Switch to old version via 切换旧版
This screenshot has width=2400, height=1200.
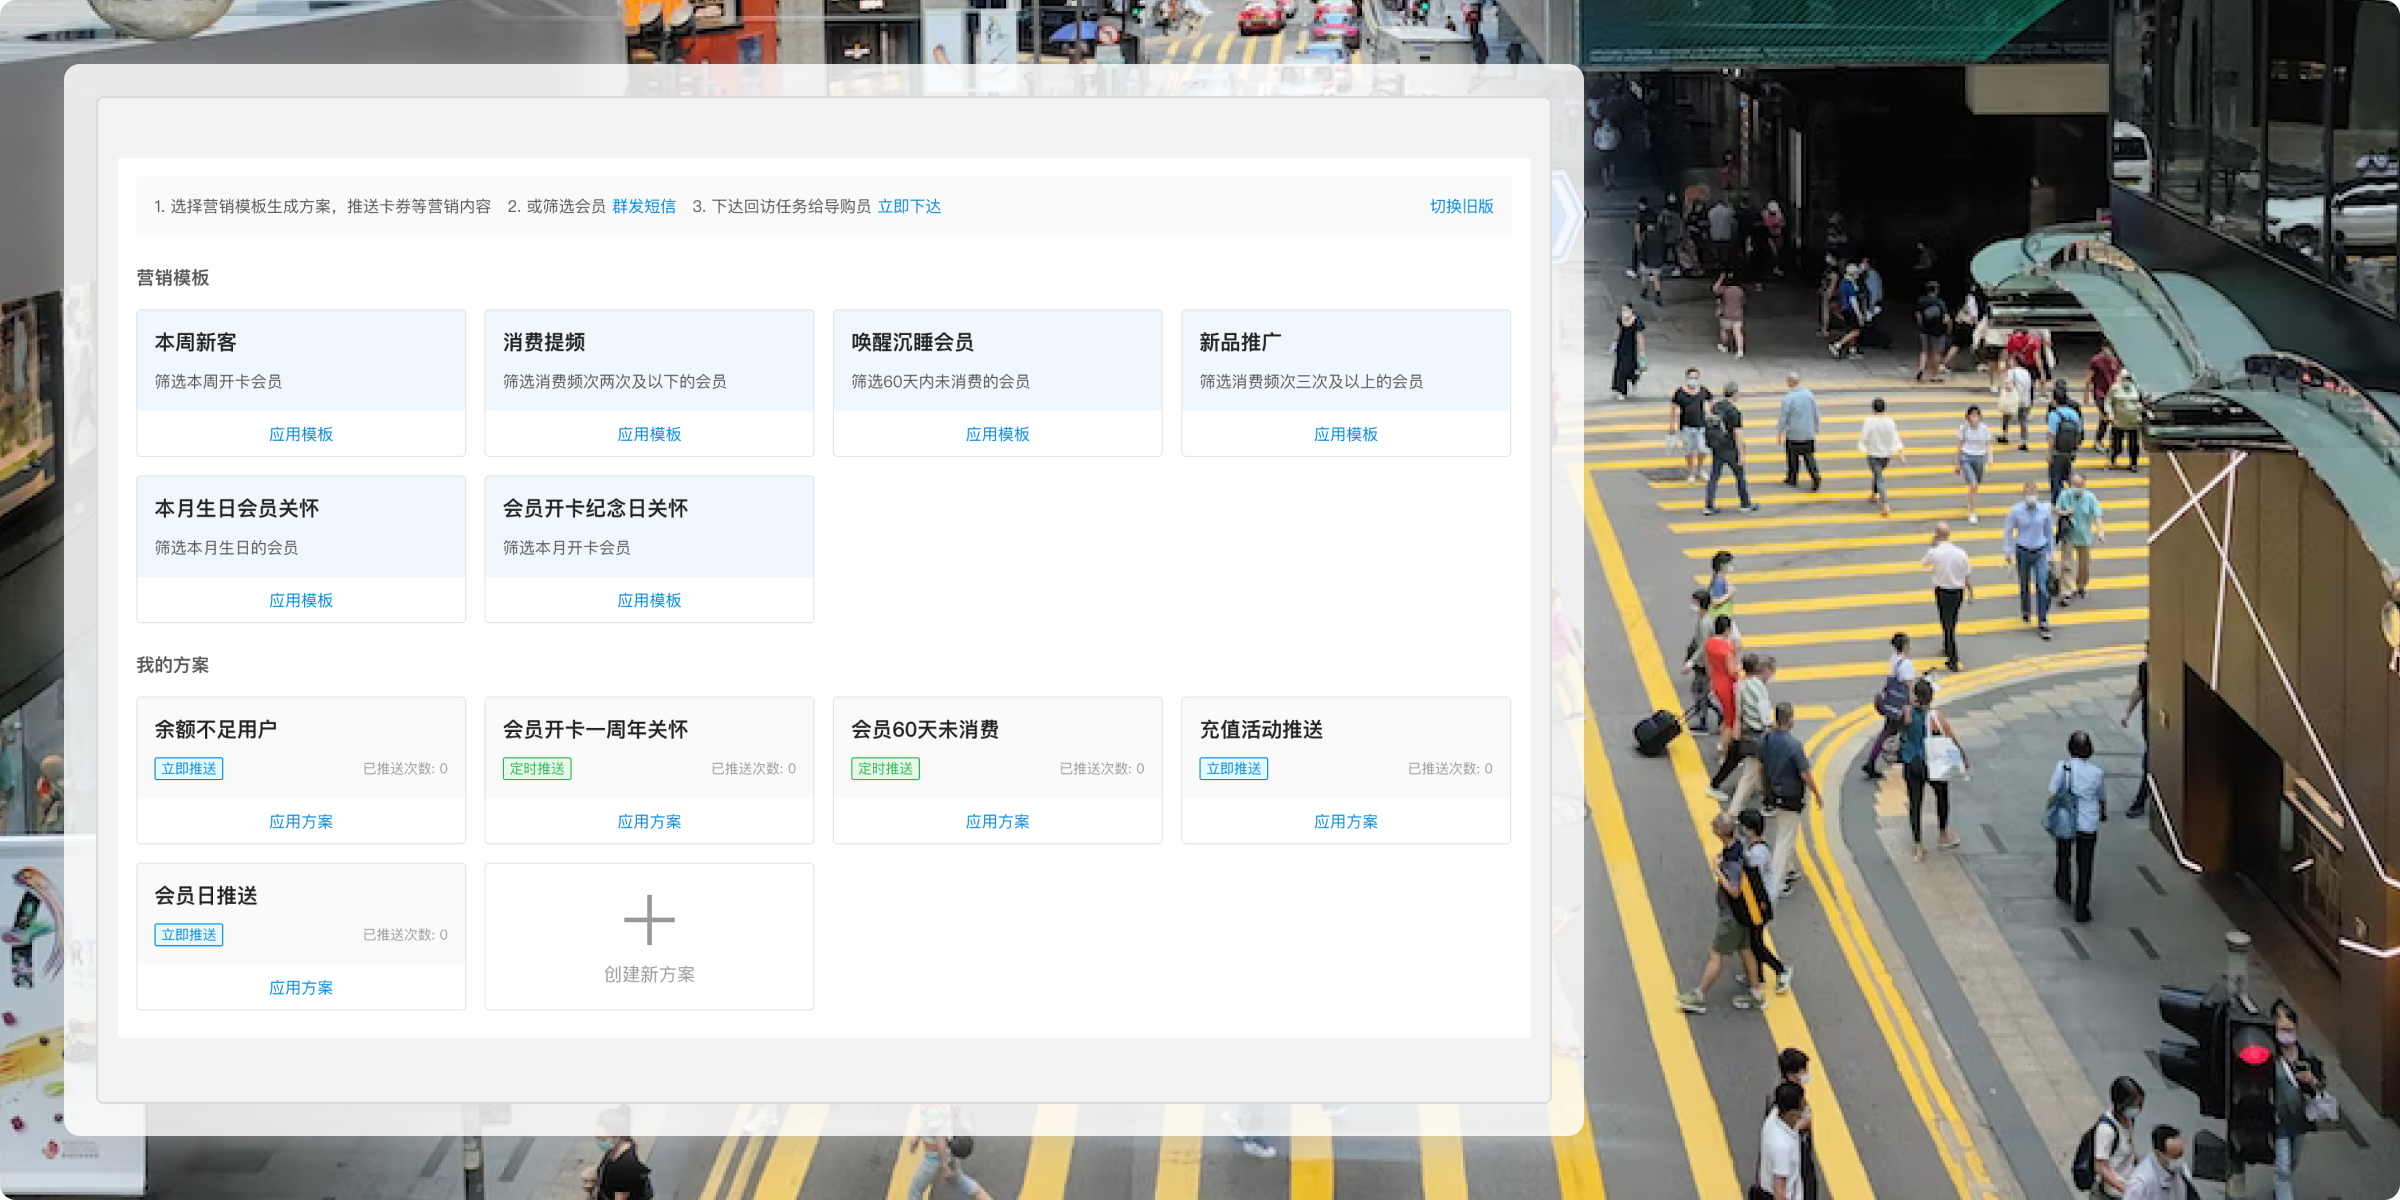tap(1461, 206)
